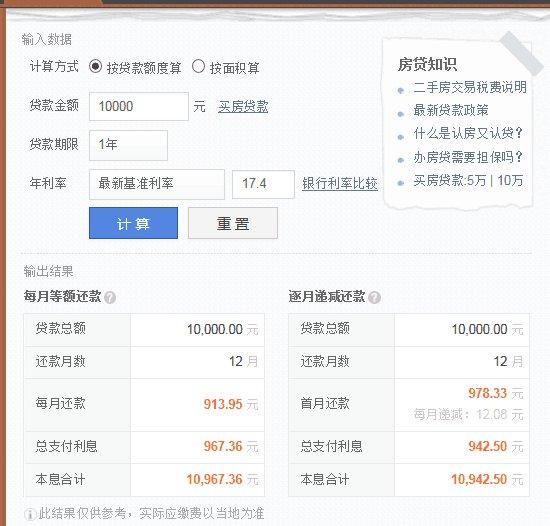Click the 房贷知识 panel heading

click(x=427, y=64)
